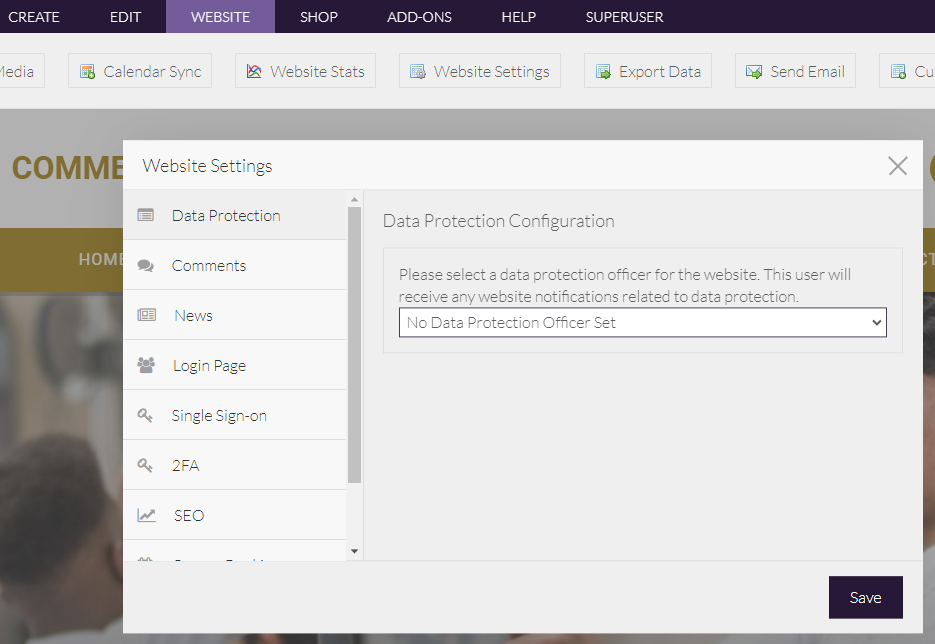The image size is (935, 644).
Task: Open the ADD-ONS menu
Action: pyautogui.click(x=419, y=17)
